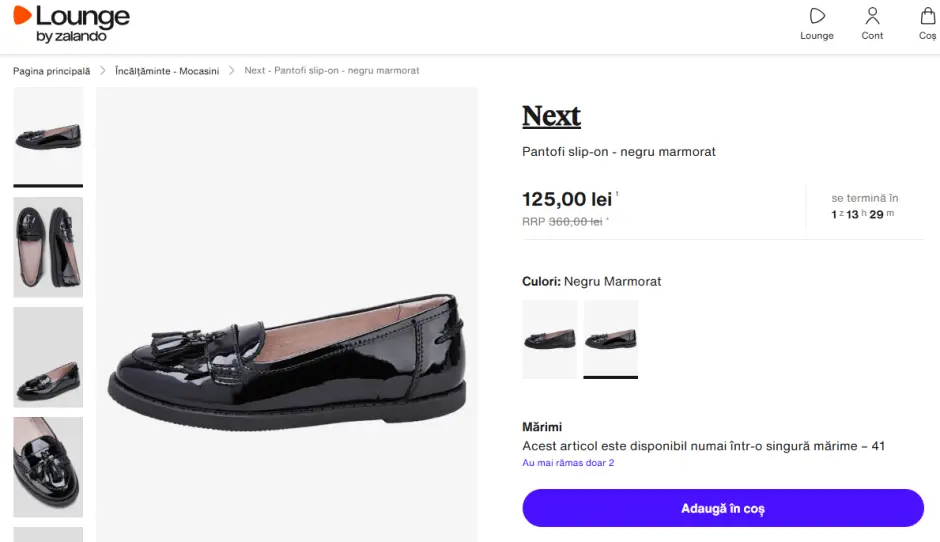
Task: Click the breadcrumb arrow after Încălțăminte - Mocasini
Action: tap(231, 71)
